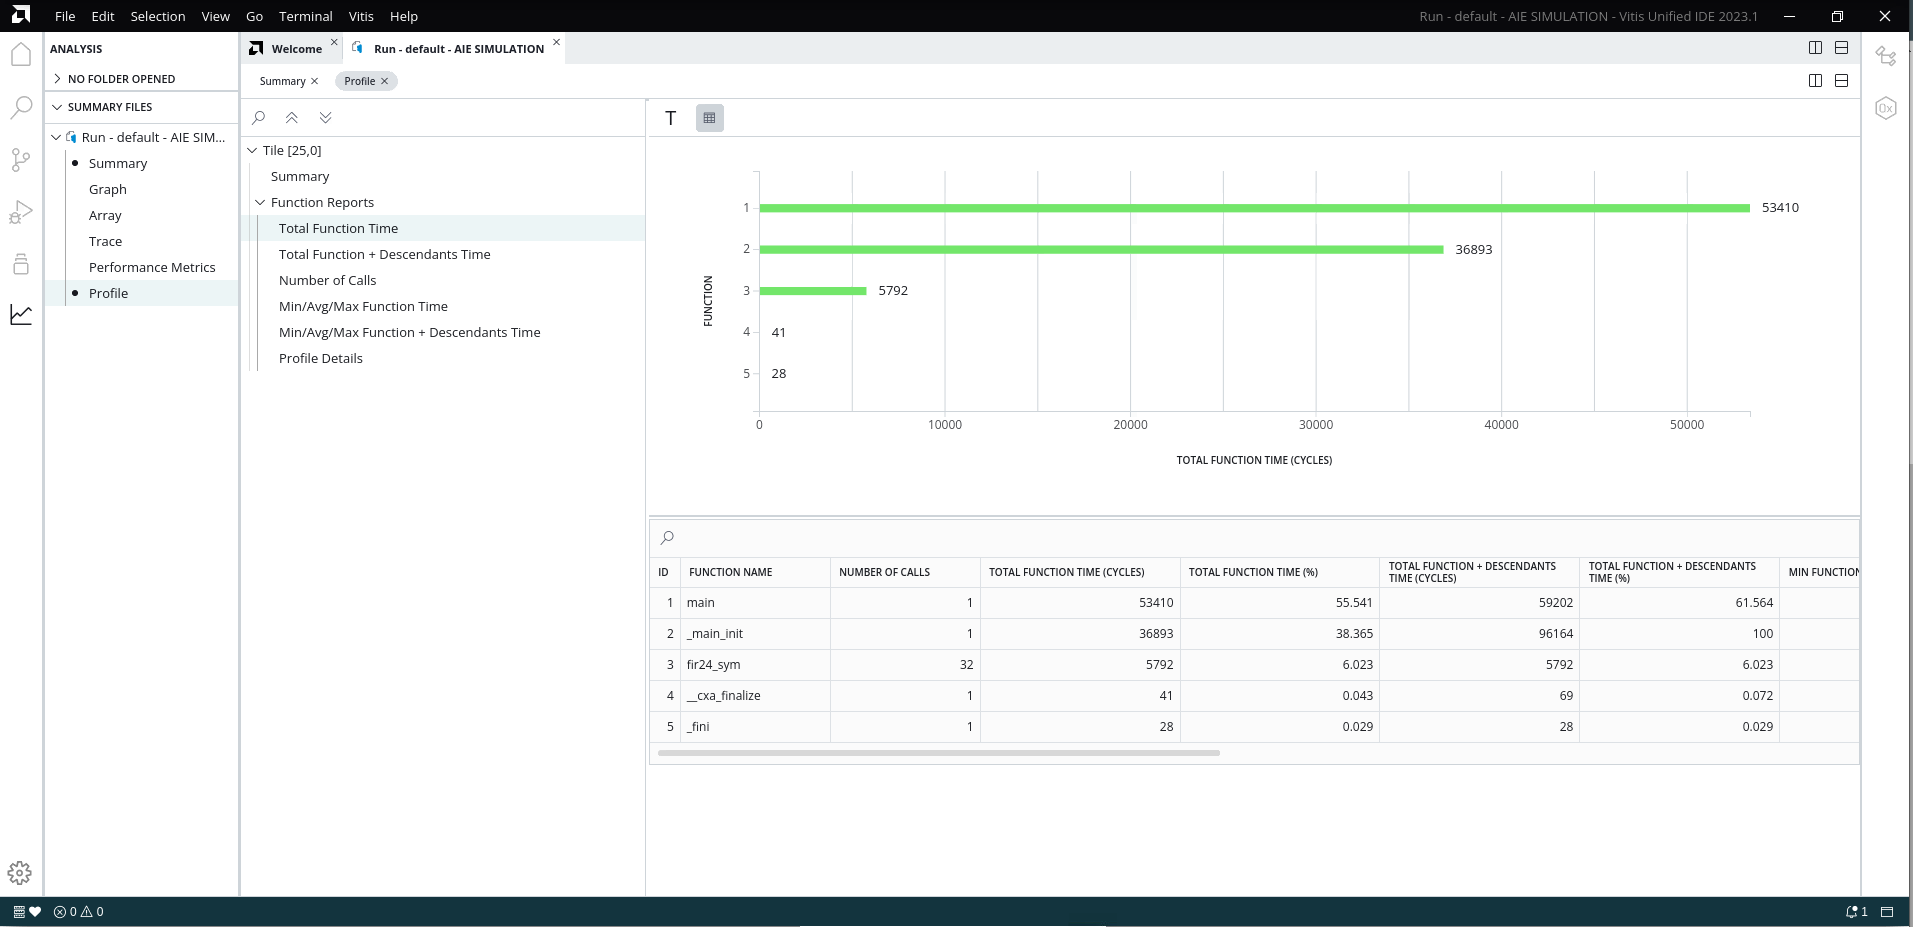Toggle split editor down layout icon
This screenshot has width=1913, height=927.
[1841, 48]
